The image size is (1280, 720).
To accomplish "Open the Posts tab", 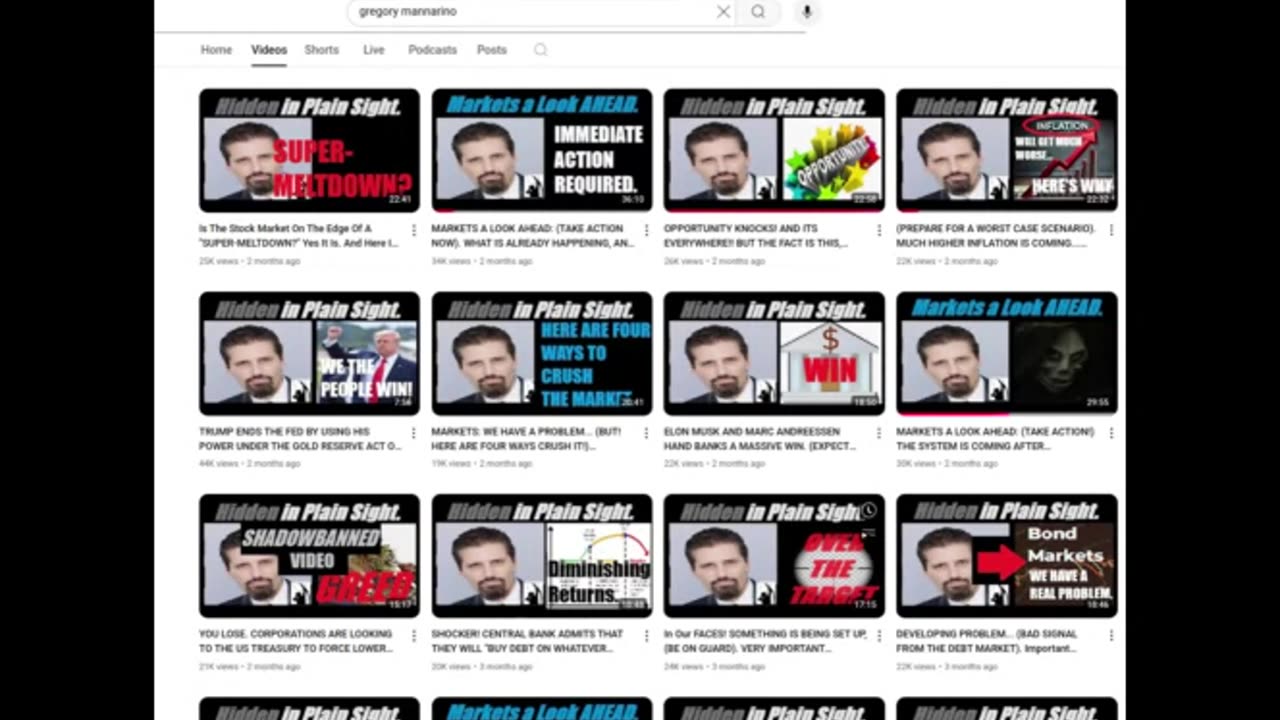I will pyautogui.click(x=492, y=50).
